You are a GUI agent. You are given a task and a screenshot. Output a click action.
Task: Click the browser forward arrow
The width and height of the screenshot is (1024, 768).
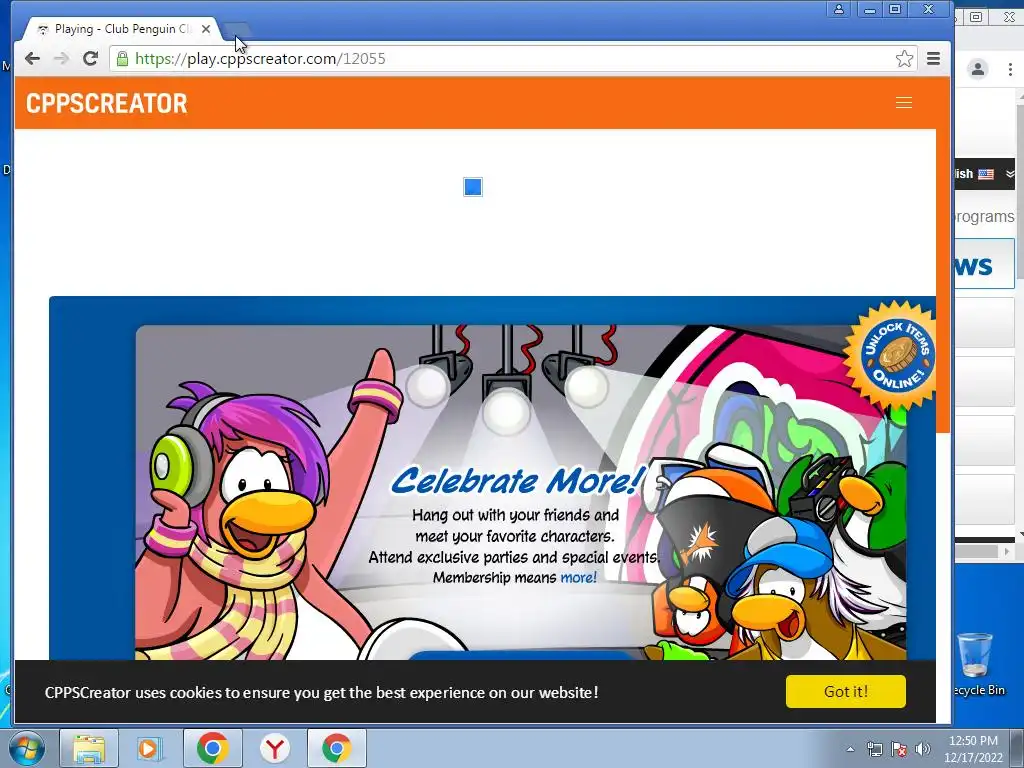[x=61, y=59]
